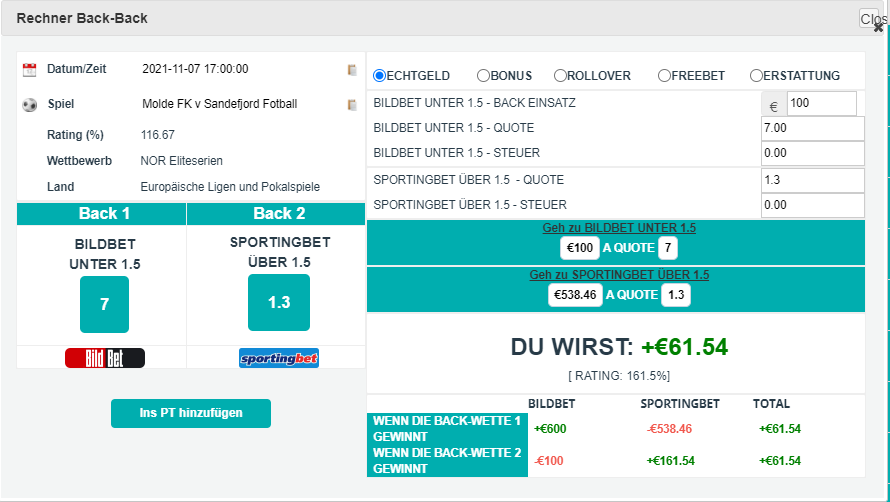Select the ERSTATTUNG radio option
This screenshot has width=890, height=502.
pos(756,76)
